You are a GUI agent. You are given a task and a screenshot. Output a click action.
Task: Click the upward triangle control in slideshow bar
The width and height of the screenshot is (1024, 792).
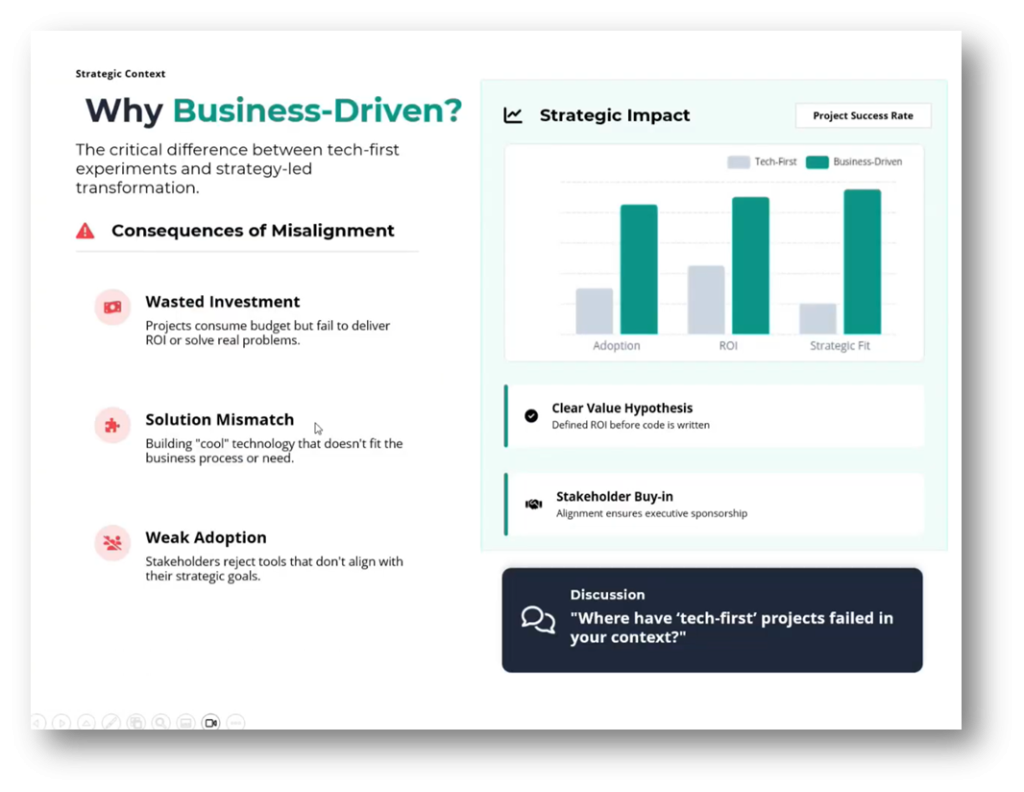[87, 722]
